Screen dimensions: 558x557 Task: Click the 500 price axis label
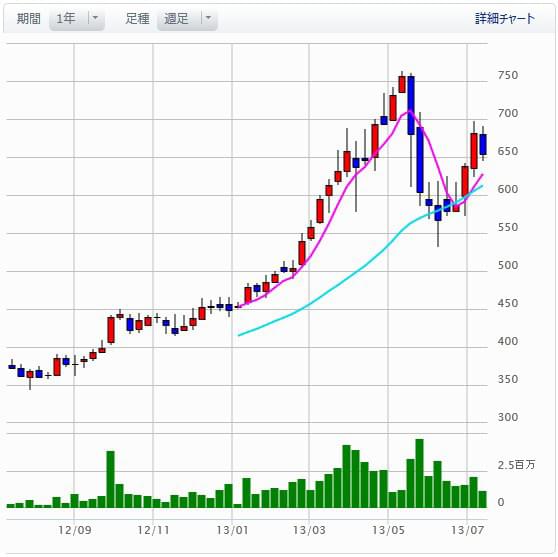[x=508, y=265]
